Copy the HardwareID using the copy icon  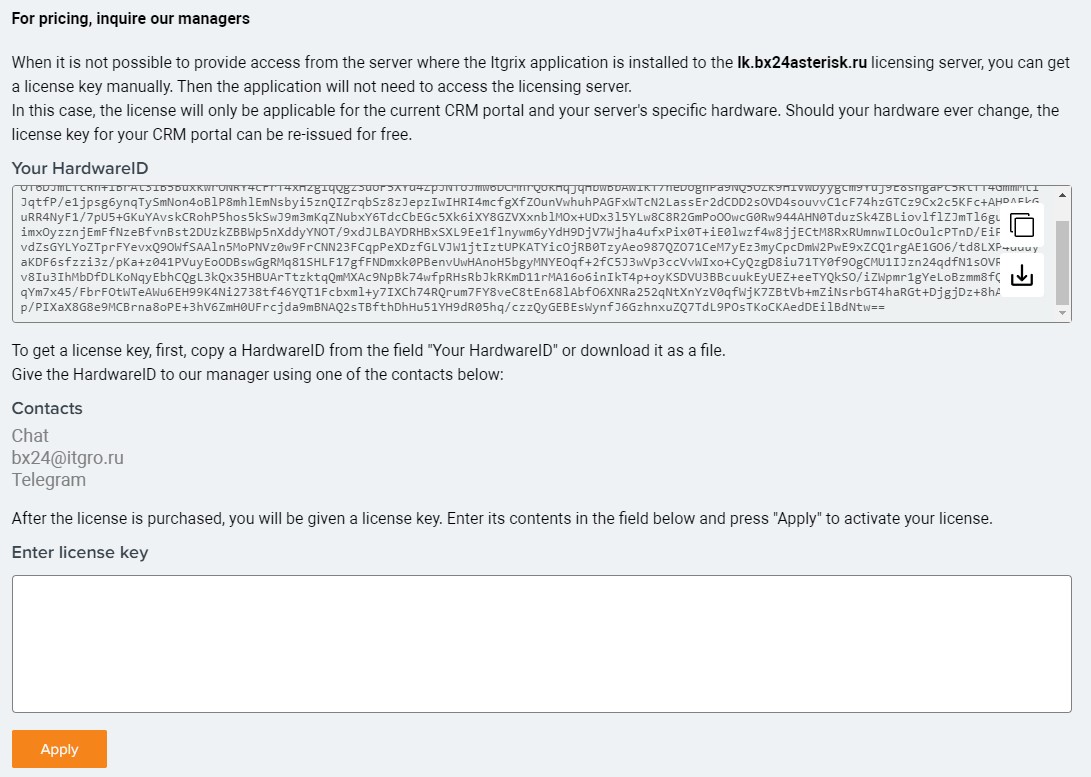(x=1021, y=225)
